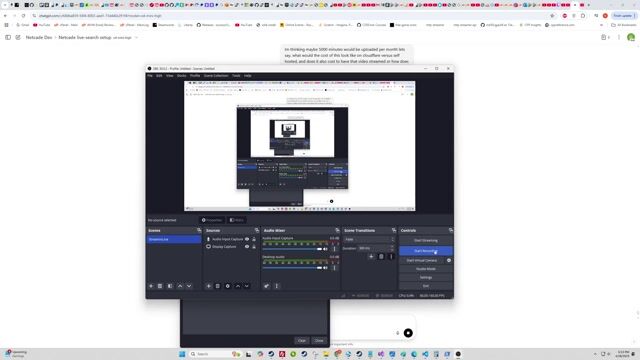Click Start Recording button
The width and height of the screenshot is (640, 360).
click(x=426, y=251)
